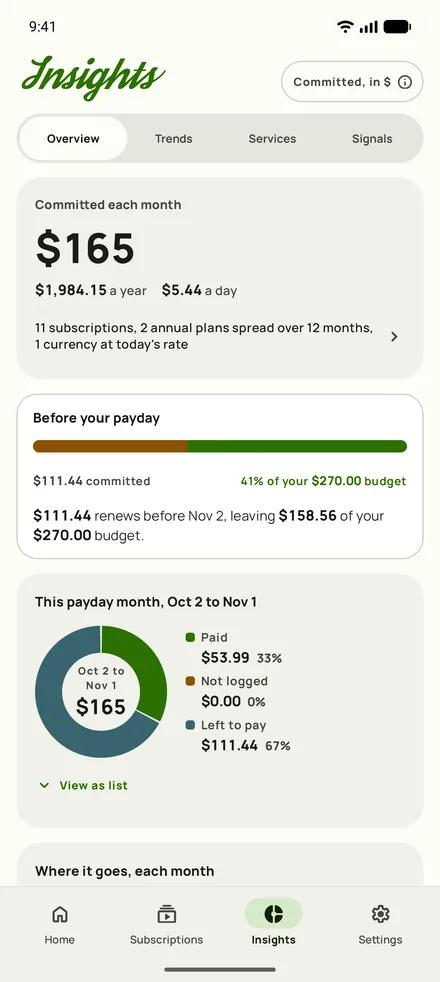Screen dimensions: 440x982
Task: Open the Signals tab
Action: click(x=372, y=139)
